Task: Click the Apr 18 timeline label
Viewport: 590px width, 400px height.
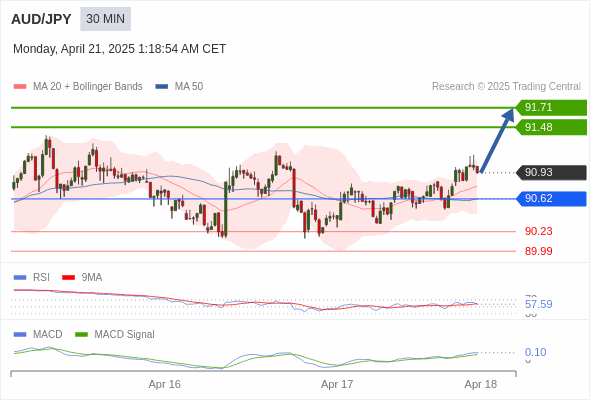Action: 481,384
